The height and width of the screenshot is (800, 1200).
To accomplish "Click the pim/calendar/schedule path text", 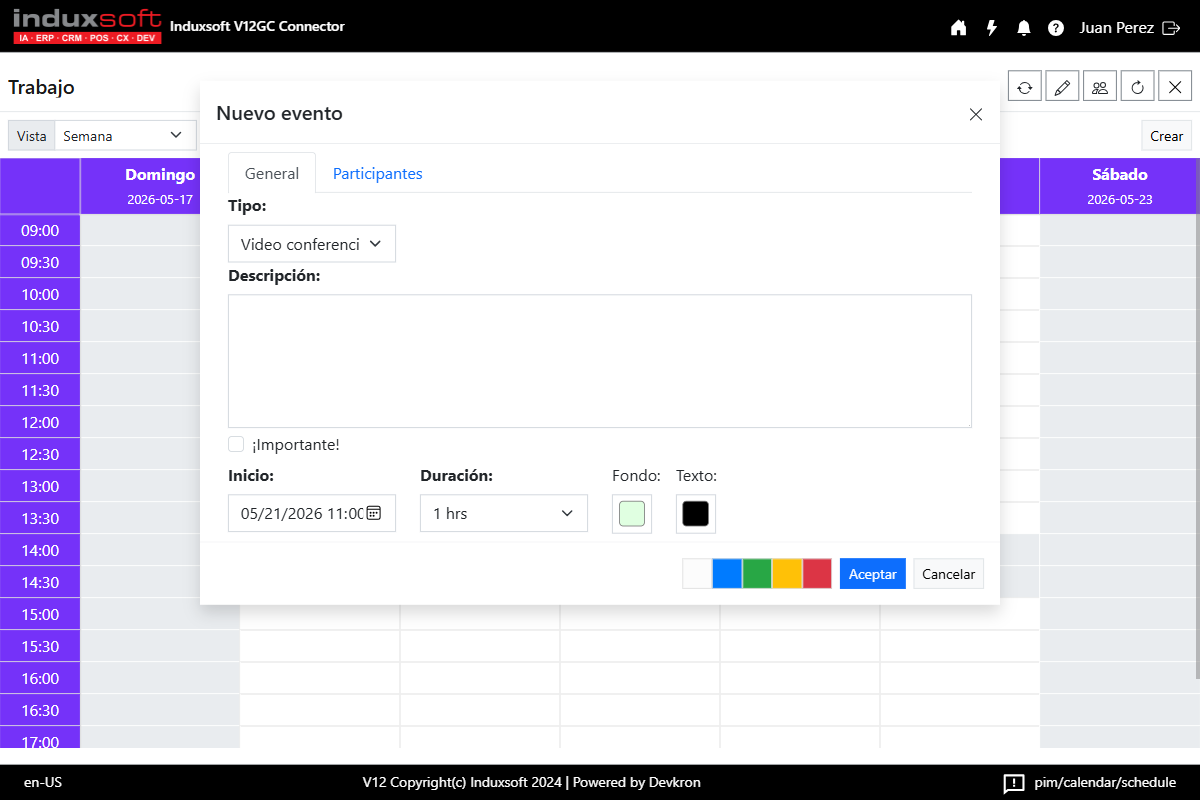I will tap(1105, 783).
